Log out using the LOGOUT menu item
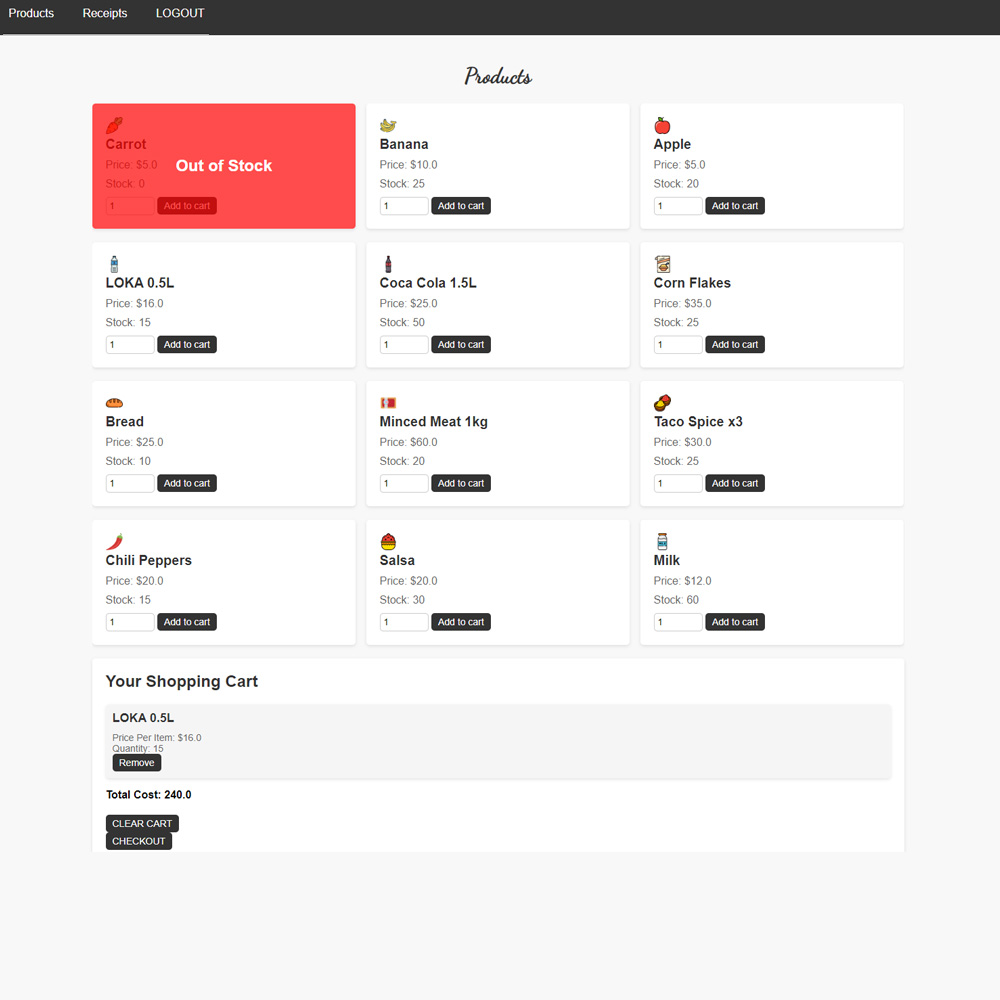Screen dimensions: 1000x1000 [x=180, y=14]
